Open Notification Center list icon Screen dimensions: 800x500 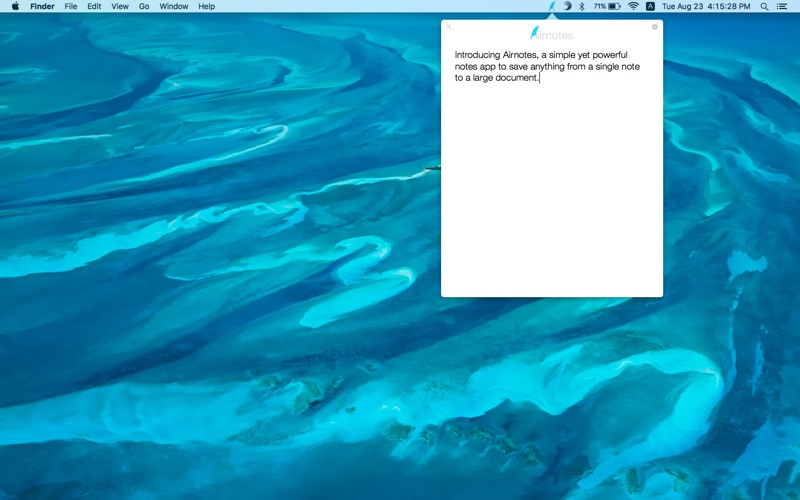coord(782,6)
